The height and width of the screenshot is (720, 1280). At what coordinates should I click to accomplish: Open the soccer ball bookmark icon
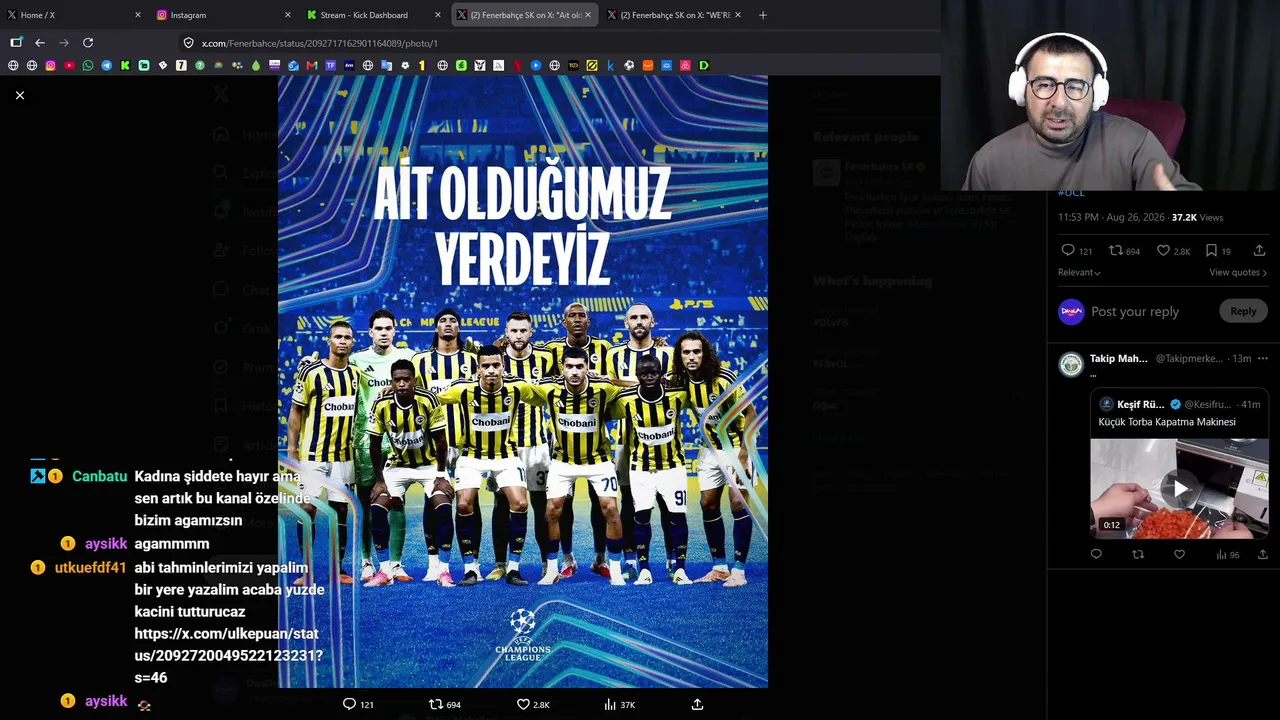tap(629, 65)
